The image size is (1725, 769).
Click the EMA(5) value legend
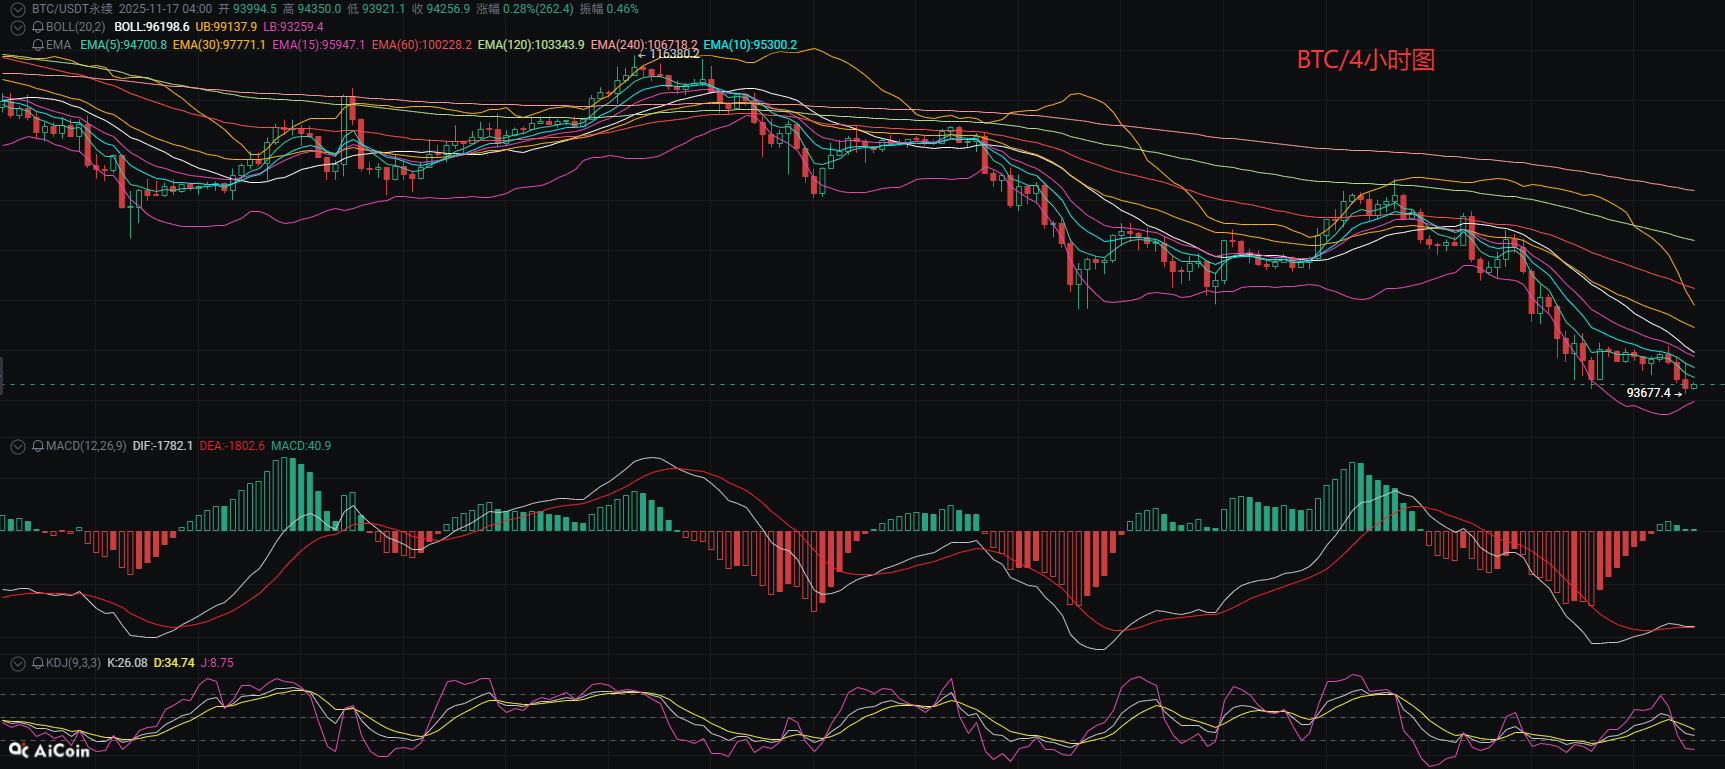tap(123, 45)
